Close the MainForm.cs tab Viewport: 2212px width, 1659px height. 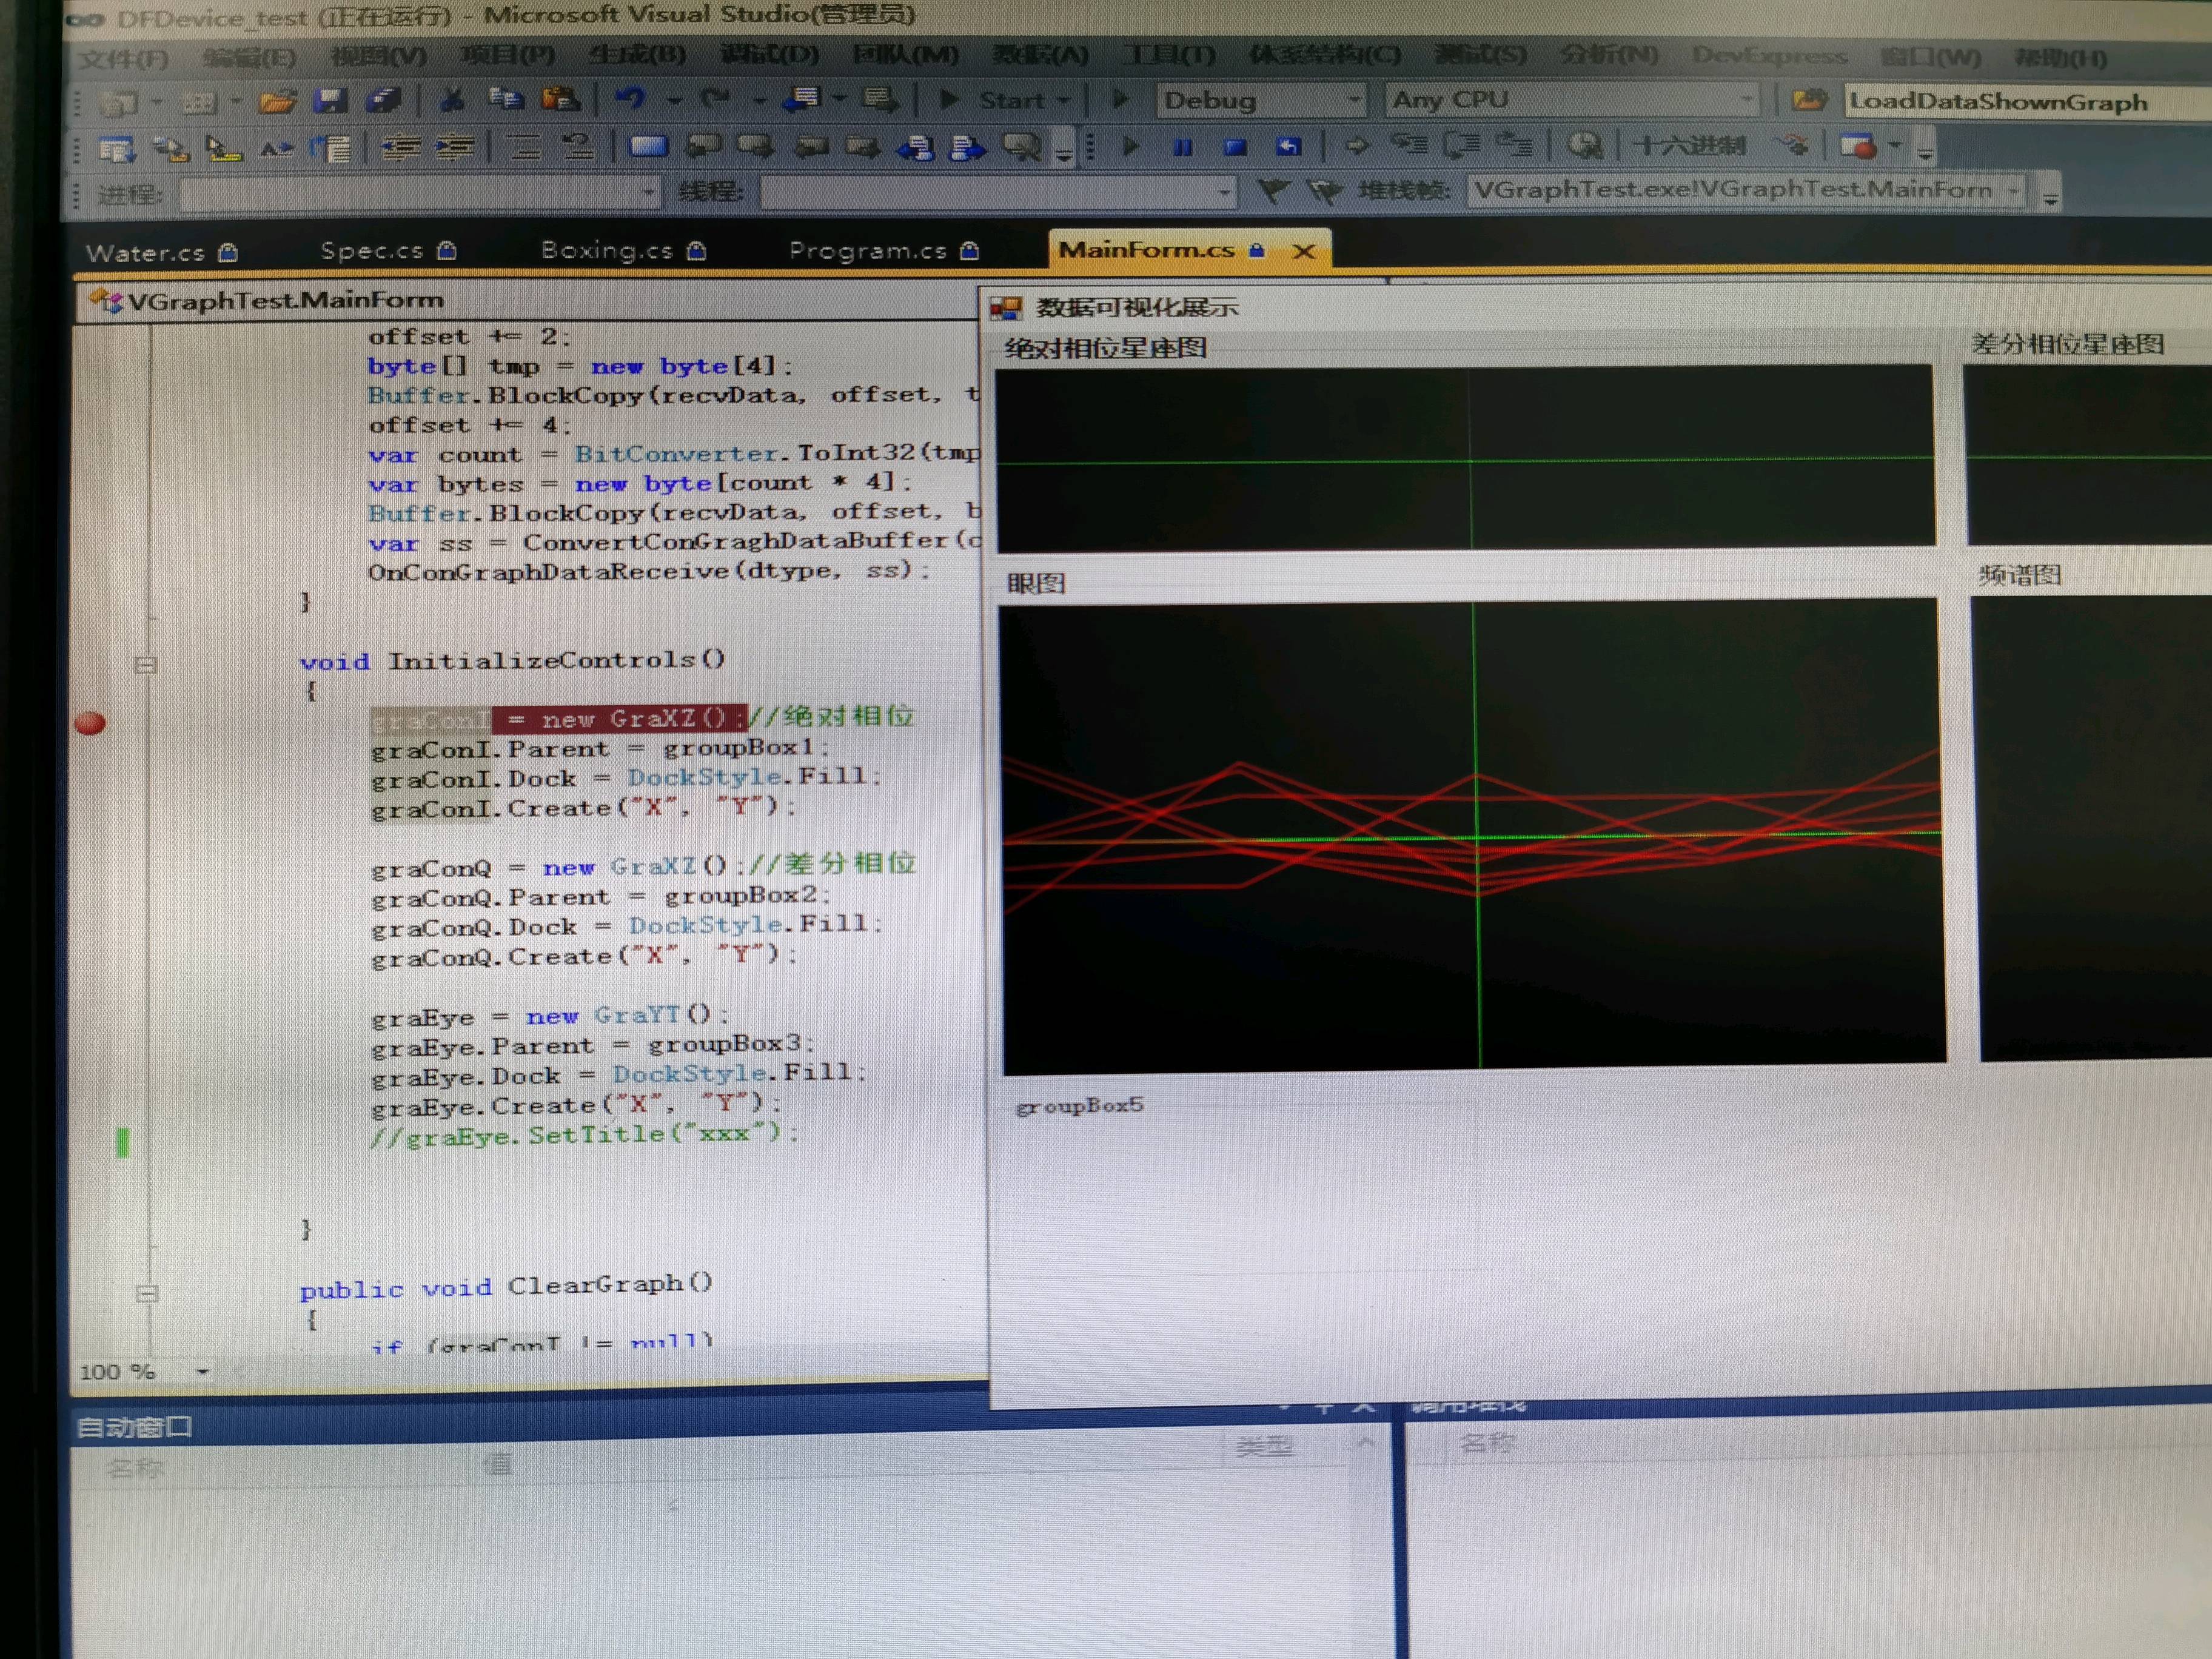pyautogui.click(x=1303, y=251)
